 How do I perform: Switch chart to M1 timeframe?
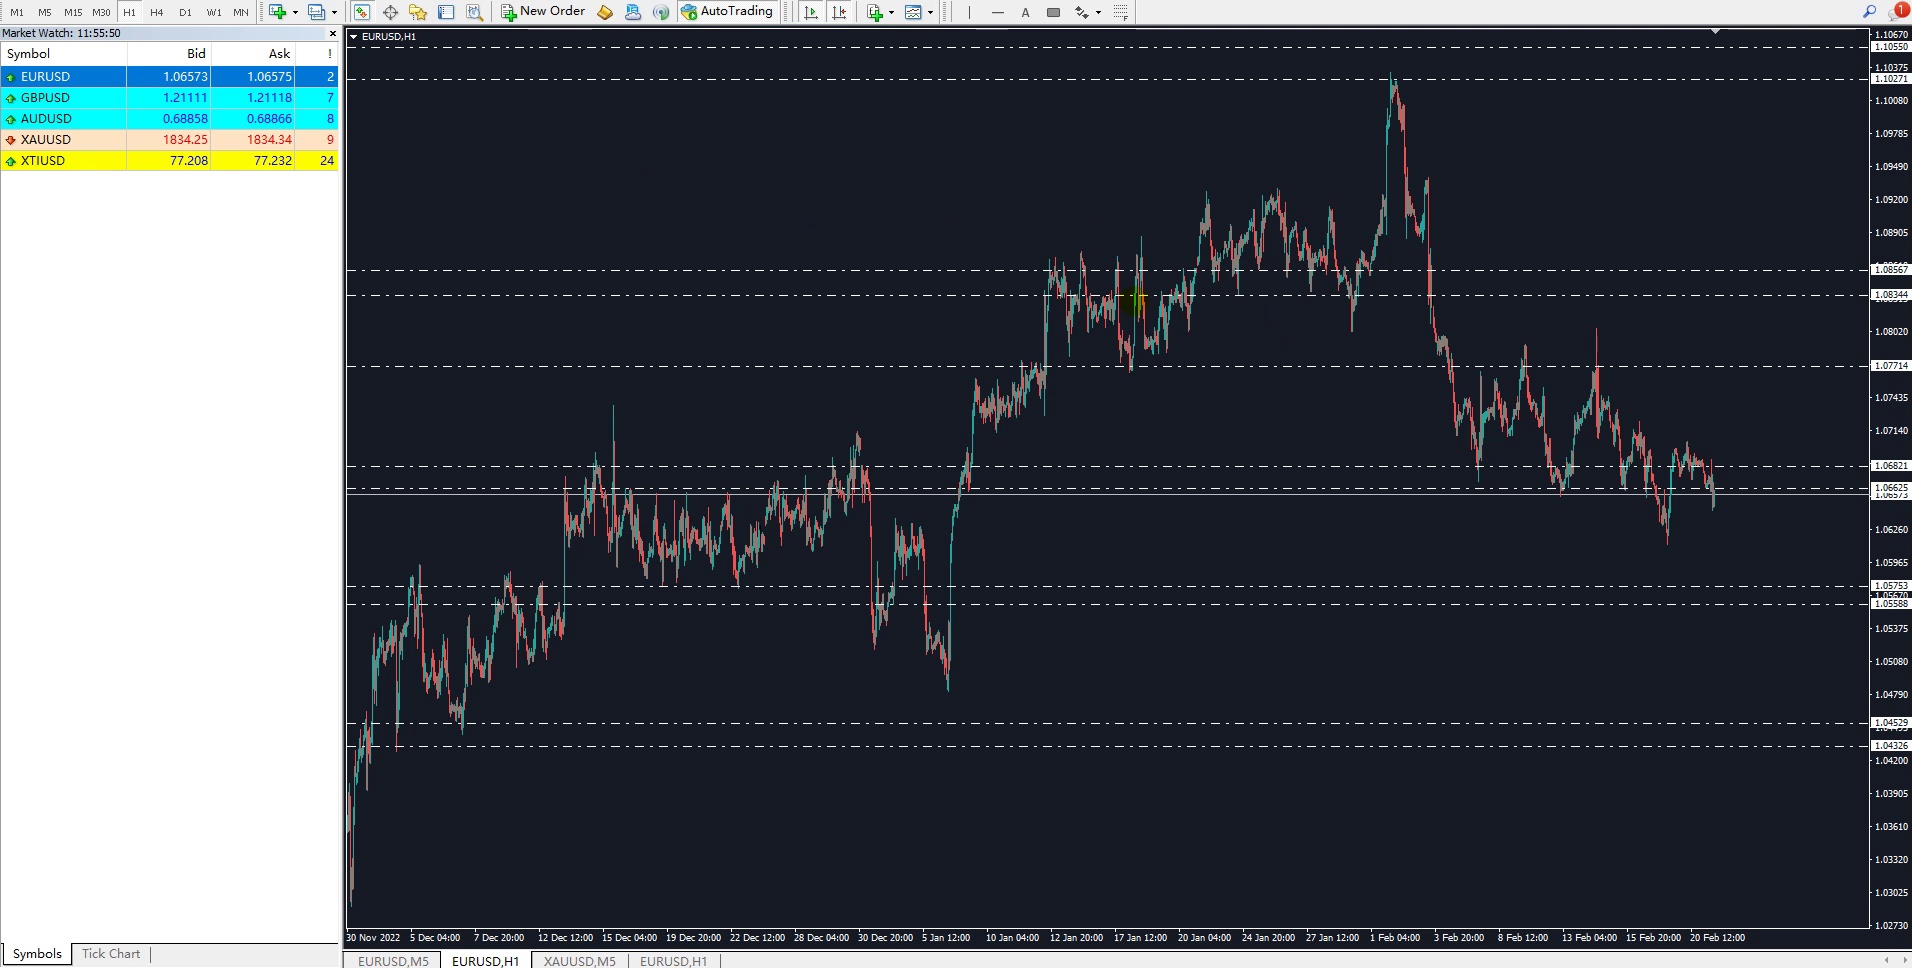(x=17, y=12)
